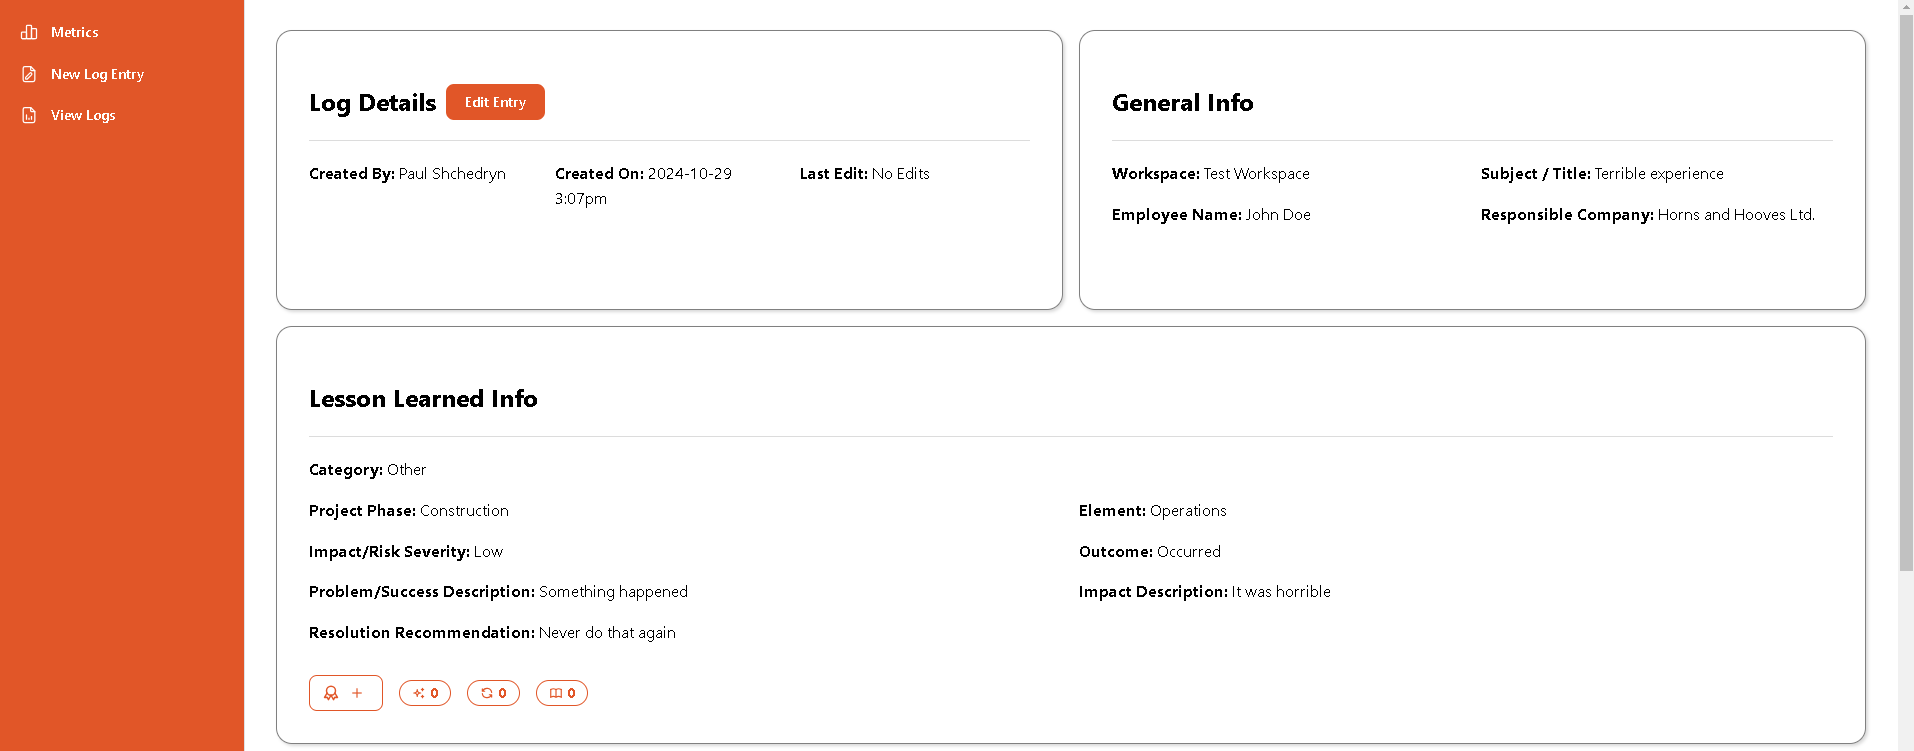Select the New Log Entry sidebar label
This screenshot has width=1914, height=751.
[97, 74]
